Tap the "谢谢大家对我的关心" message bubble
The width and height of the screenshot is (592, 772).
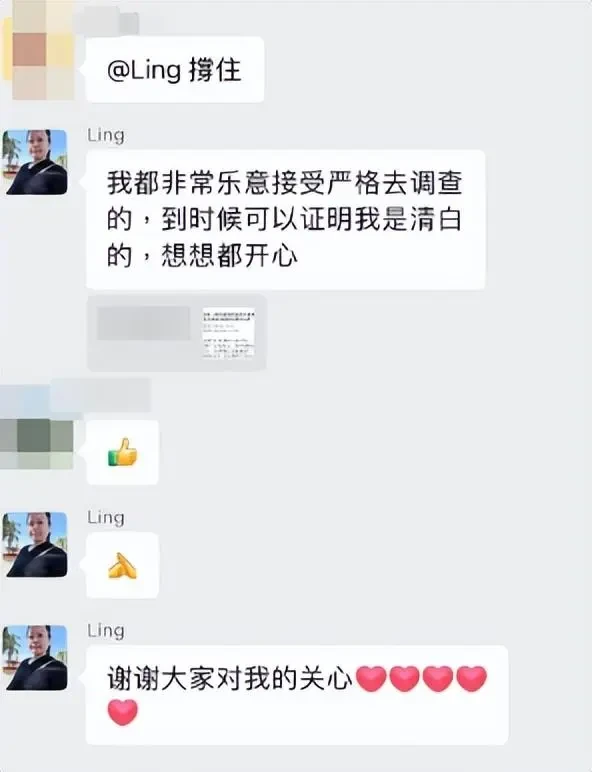pyautogui.click(x=297, y=695)
